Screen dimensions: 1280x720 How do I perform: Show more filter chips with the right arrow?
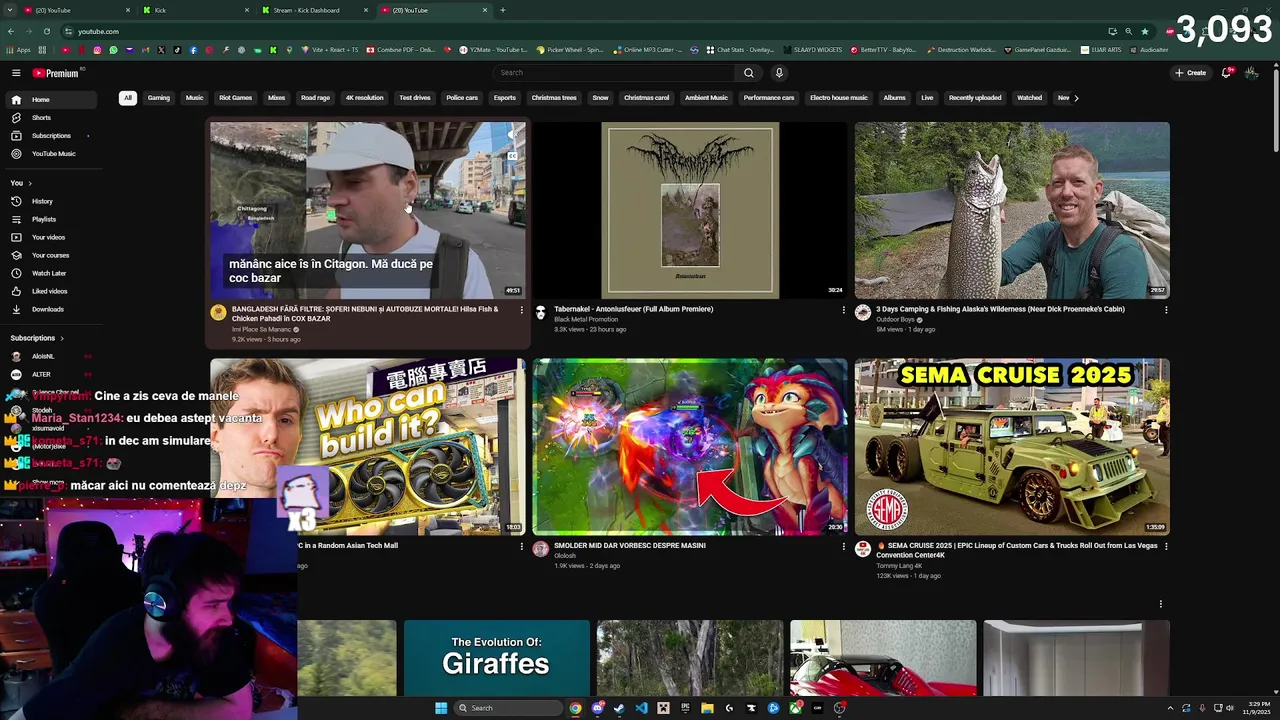pos(1076,98)
